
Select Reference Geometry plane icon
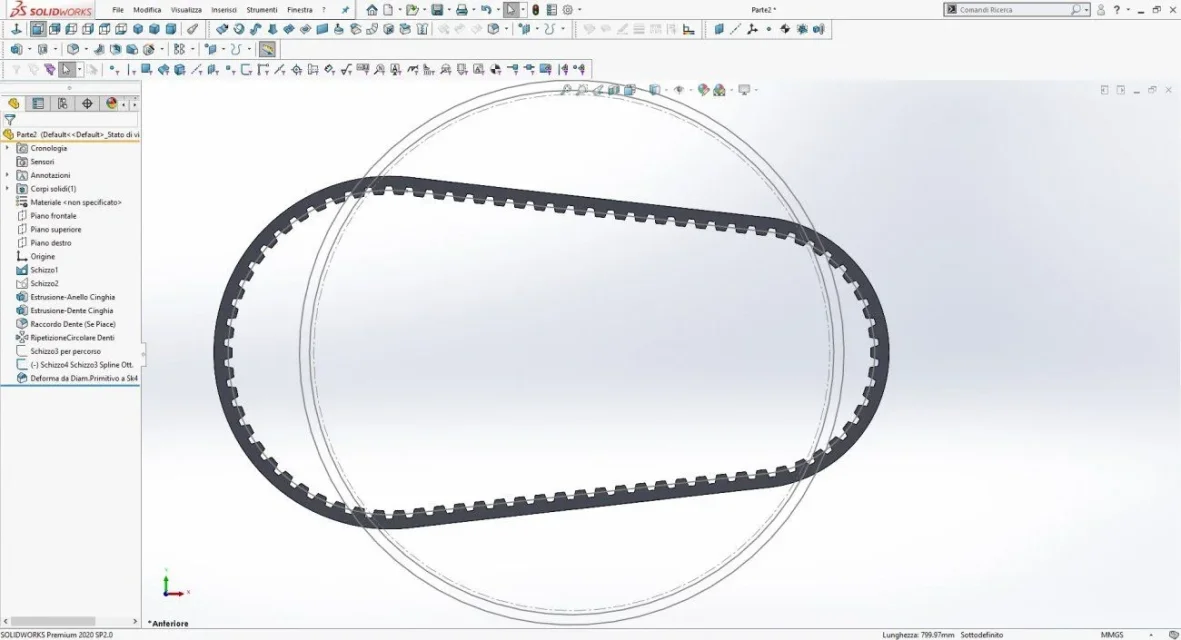tap(719, 29)
